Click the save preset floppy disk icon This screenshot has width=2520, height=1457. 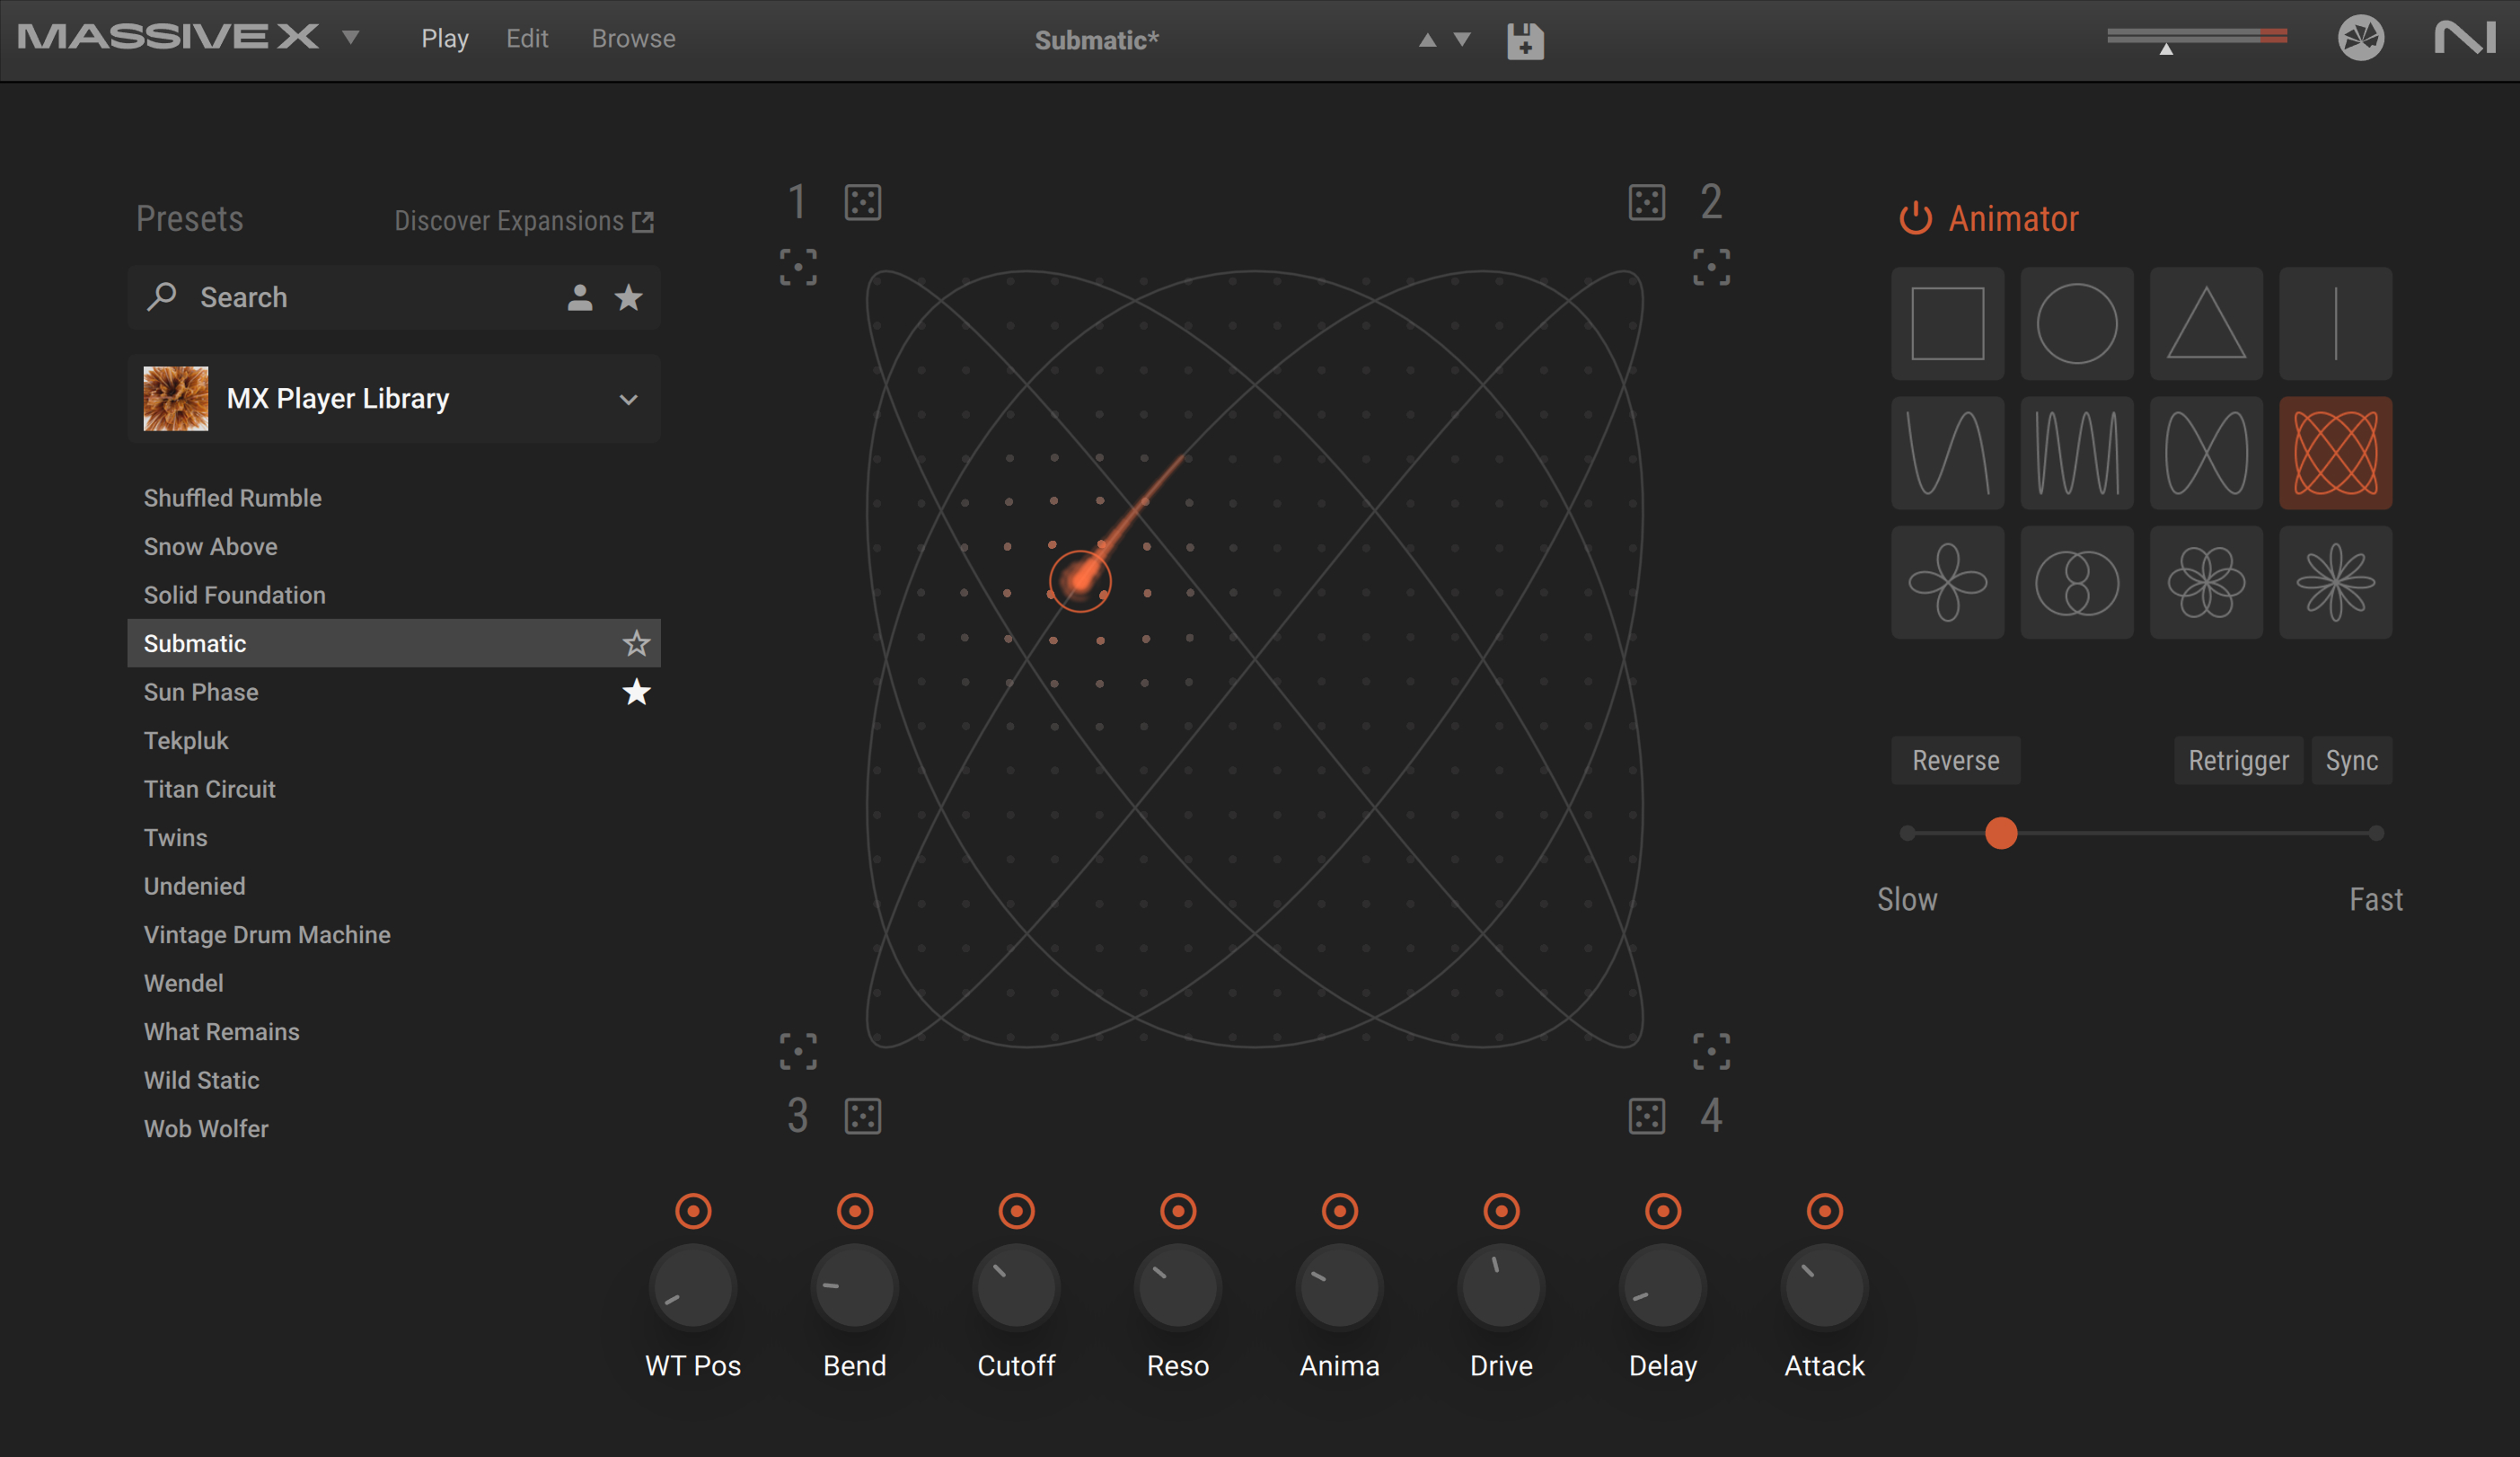click(x=1525, y=41)
